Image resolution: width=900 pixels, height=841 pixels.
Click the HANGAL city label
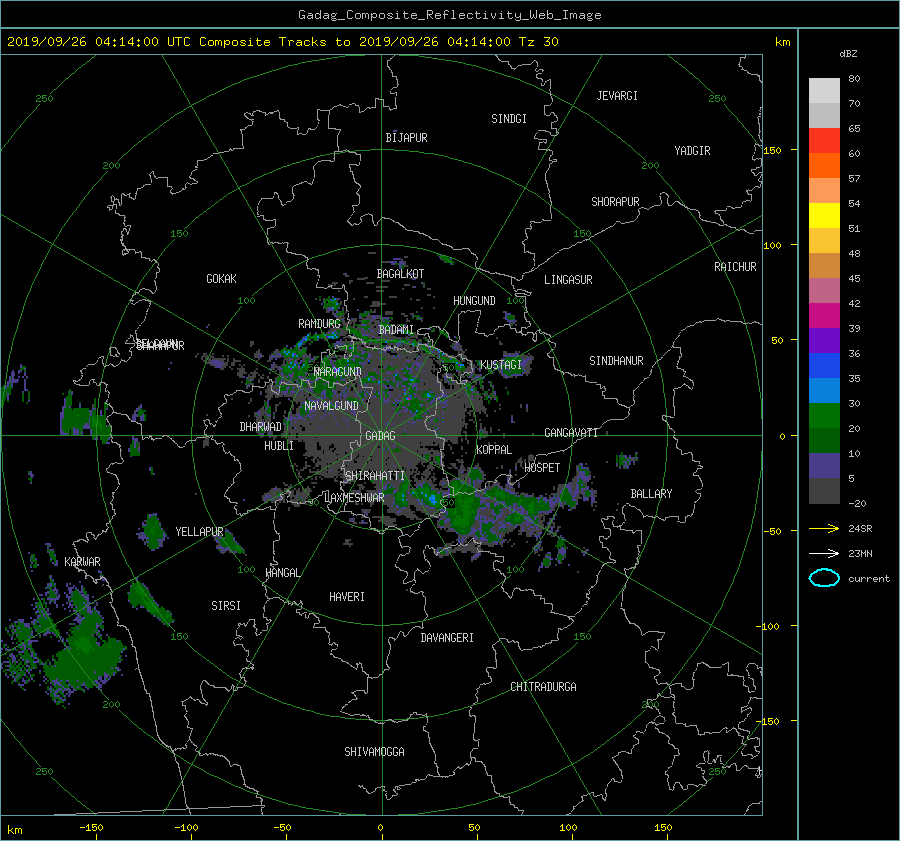point(283,573)
